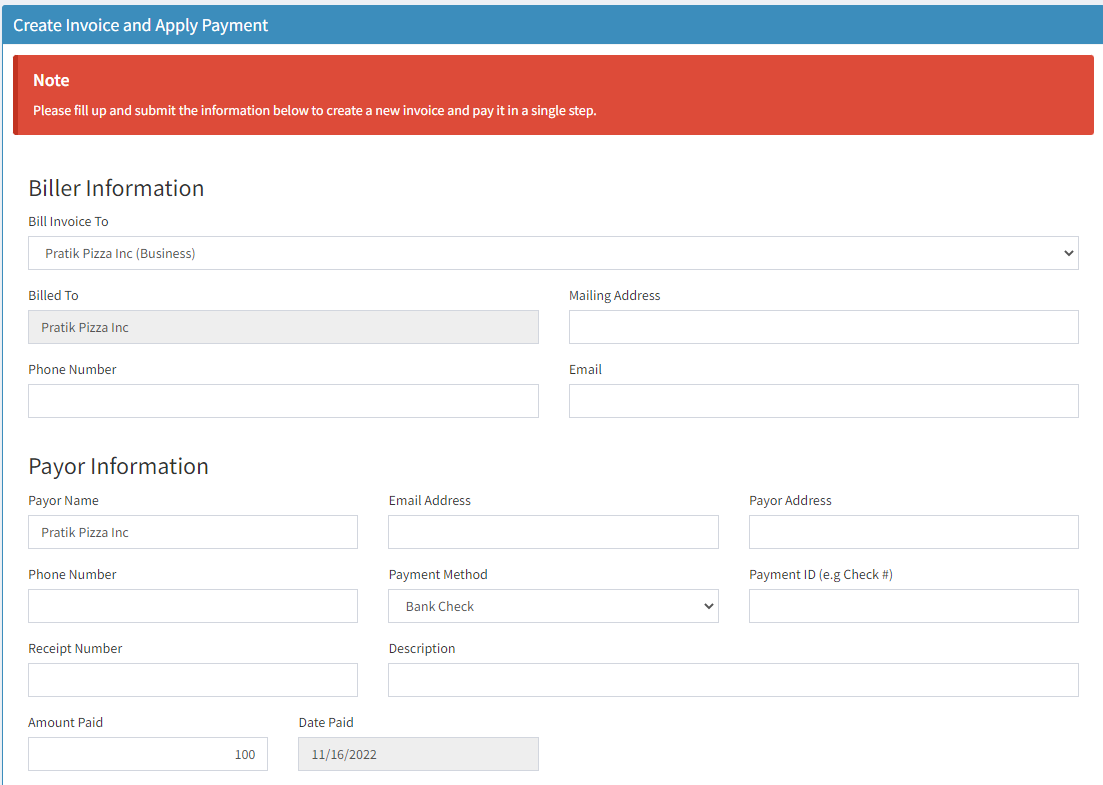Viewport: 1103px width, 785px height.
Task: Click the Bill Invoice To label
Action: 68,222
